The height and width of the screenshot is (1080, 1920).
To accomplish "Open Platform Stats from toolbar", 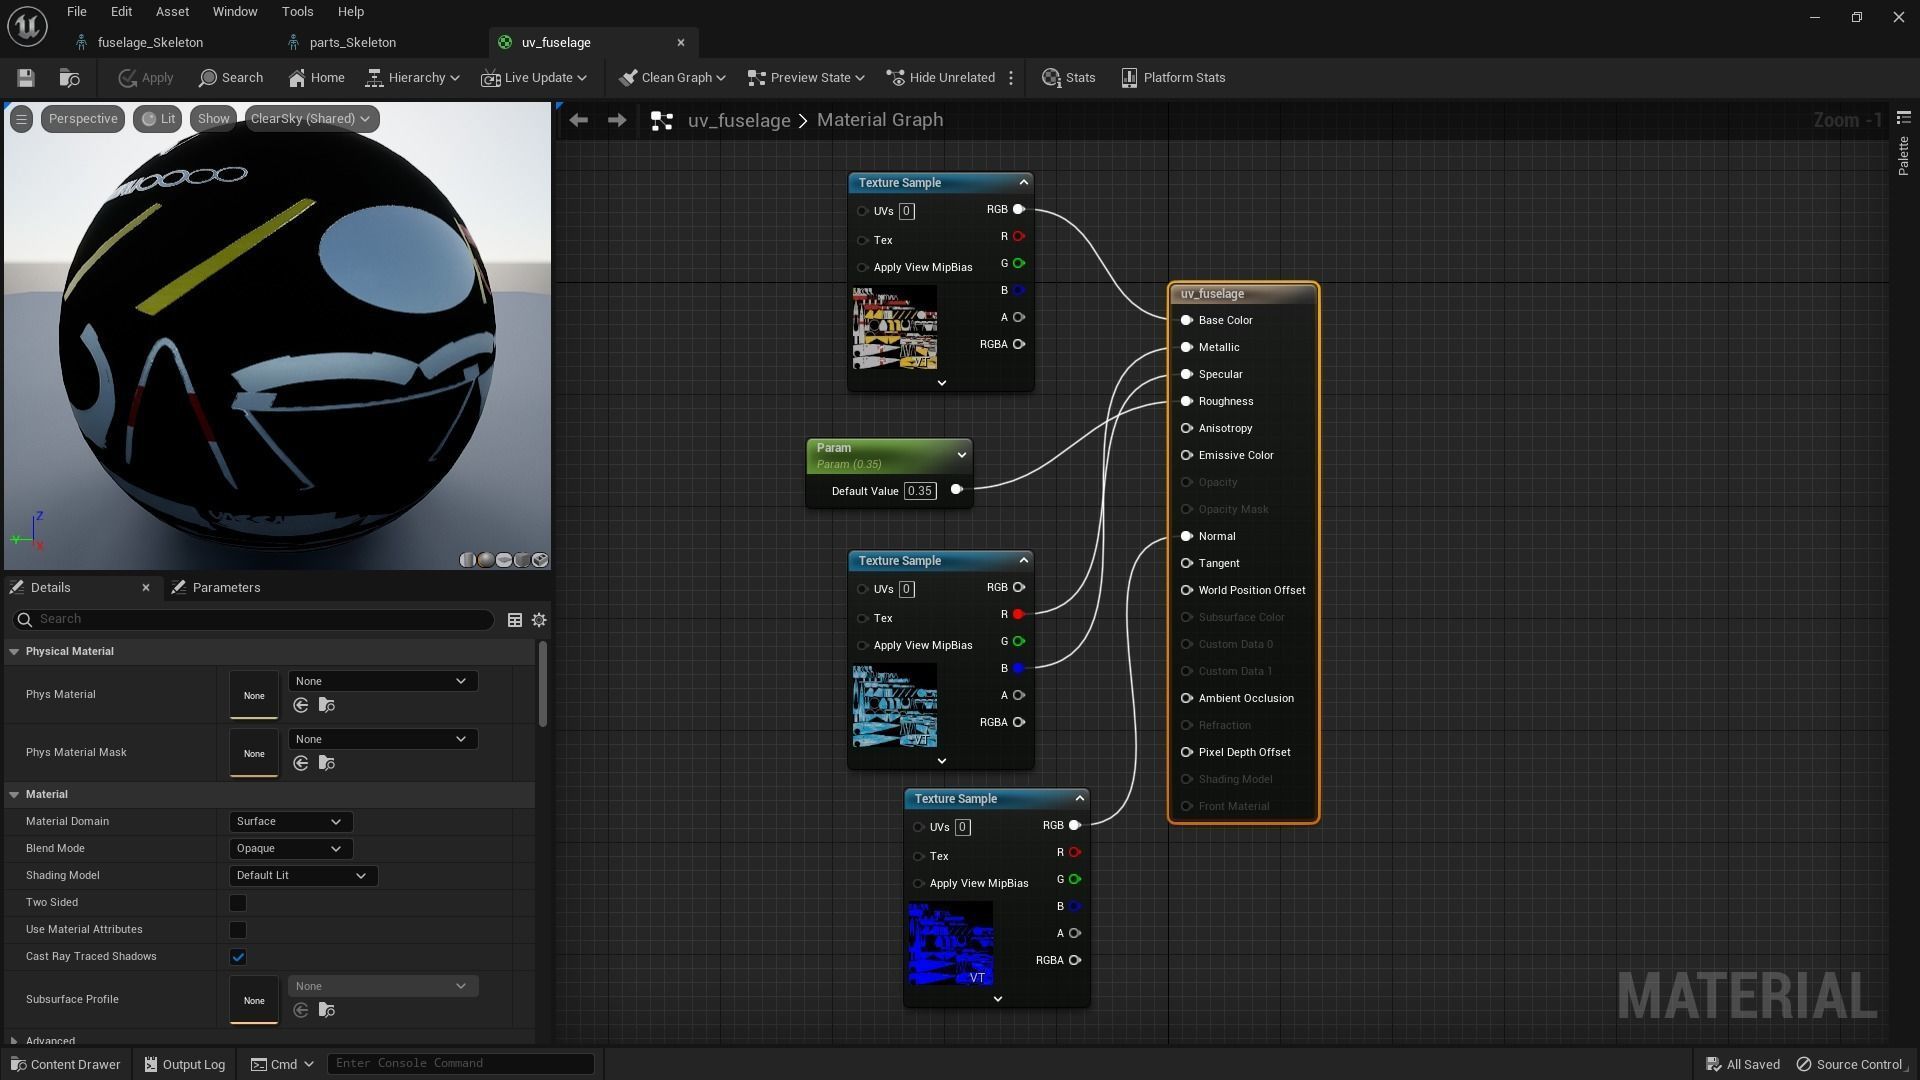I will pos(1172,78).
